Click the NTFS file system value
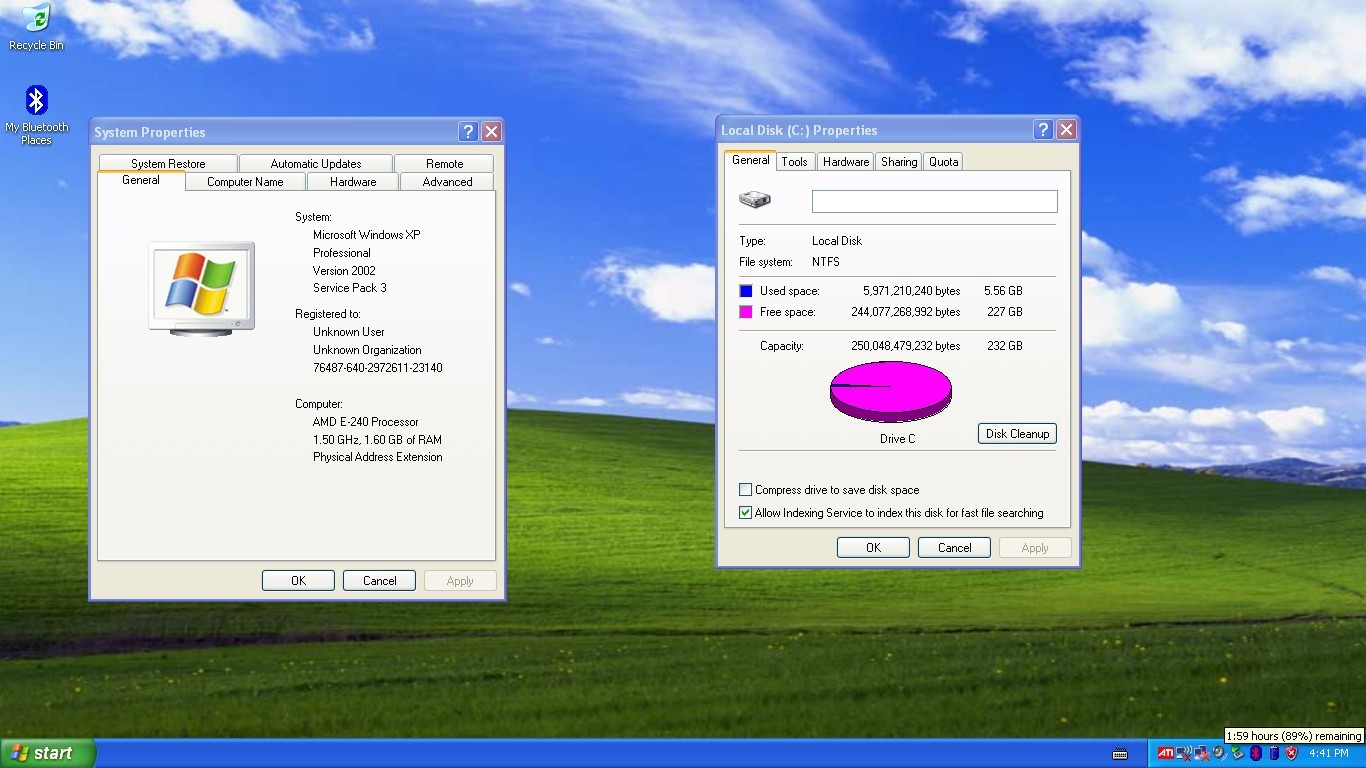Screen dimensions: 1366x768 [x=826, y=262]
